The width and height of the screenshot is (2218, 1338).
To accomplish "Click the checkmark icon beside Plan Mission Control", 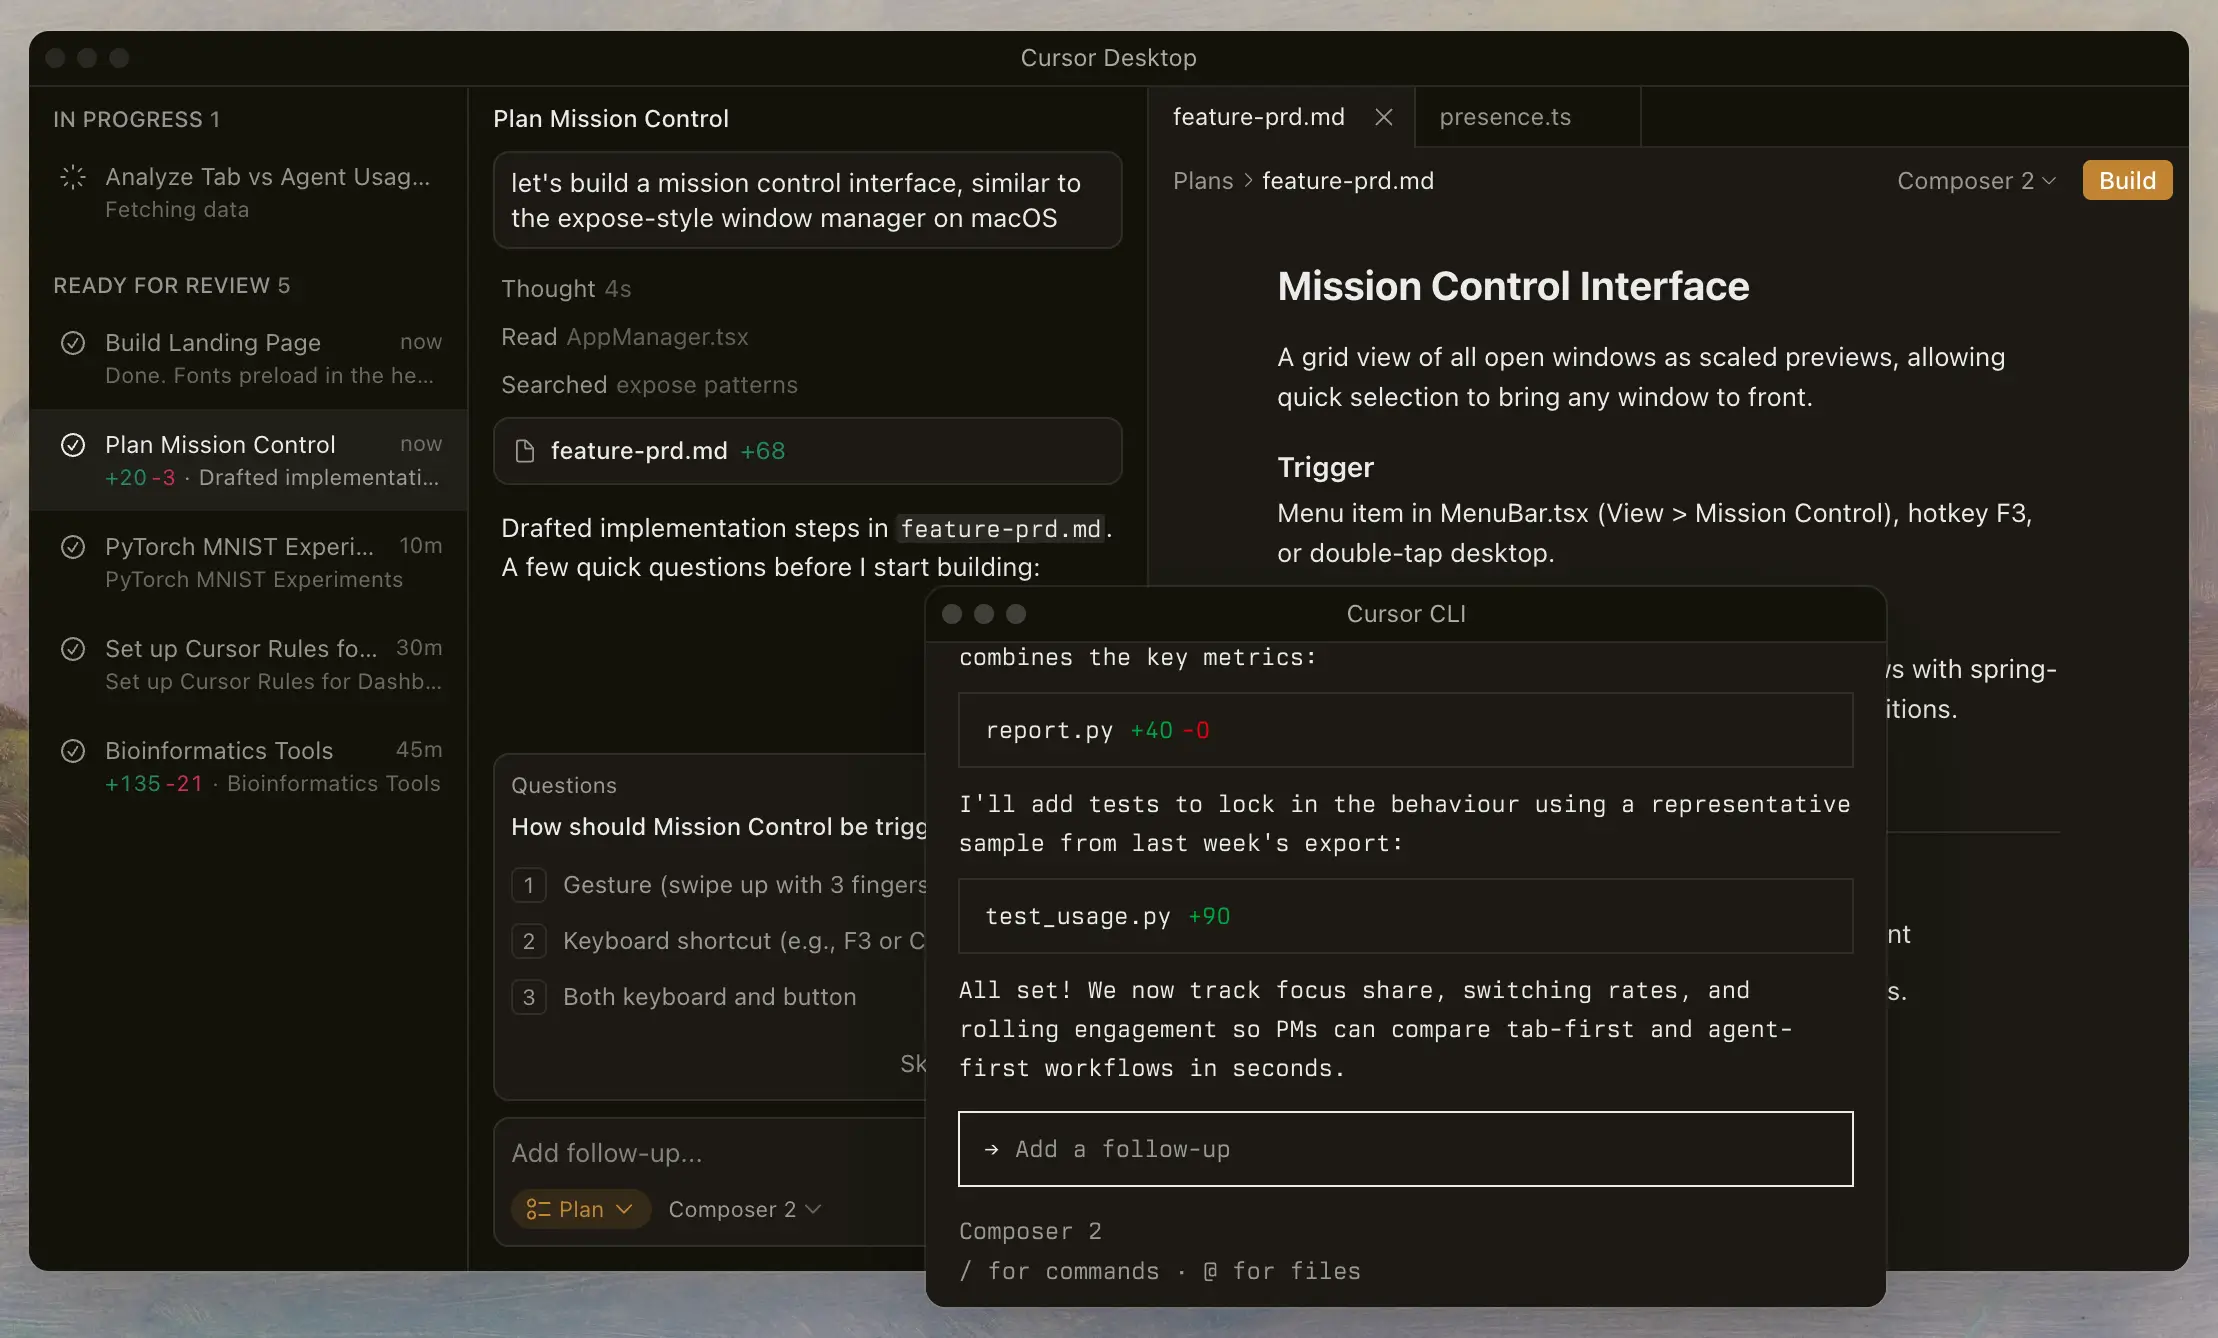I will (x=74, y=445).
